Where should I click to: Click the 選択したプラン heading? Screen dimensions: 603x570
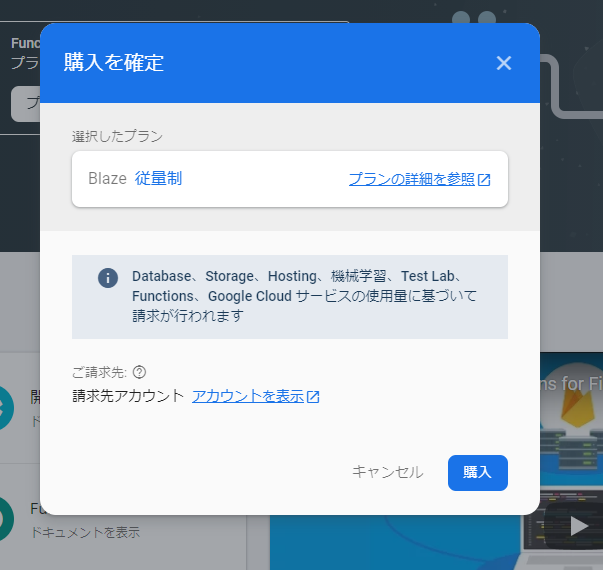pos(117,135)
